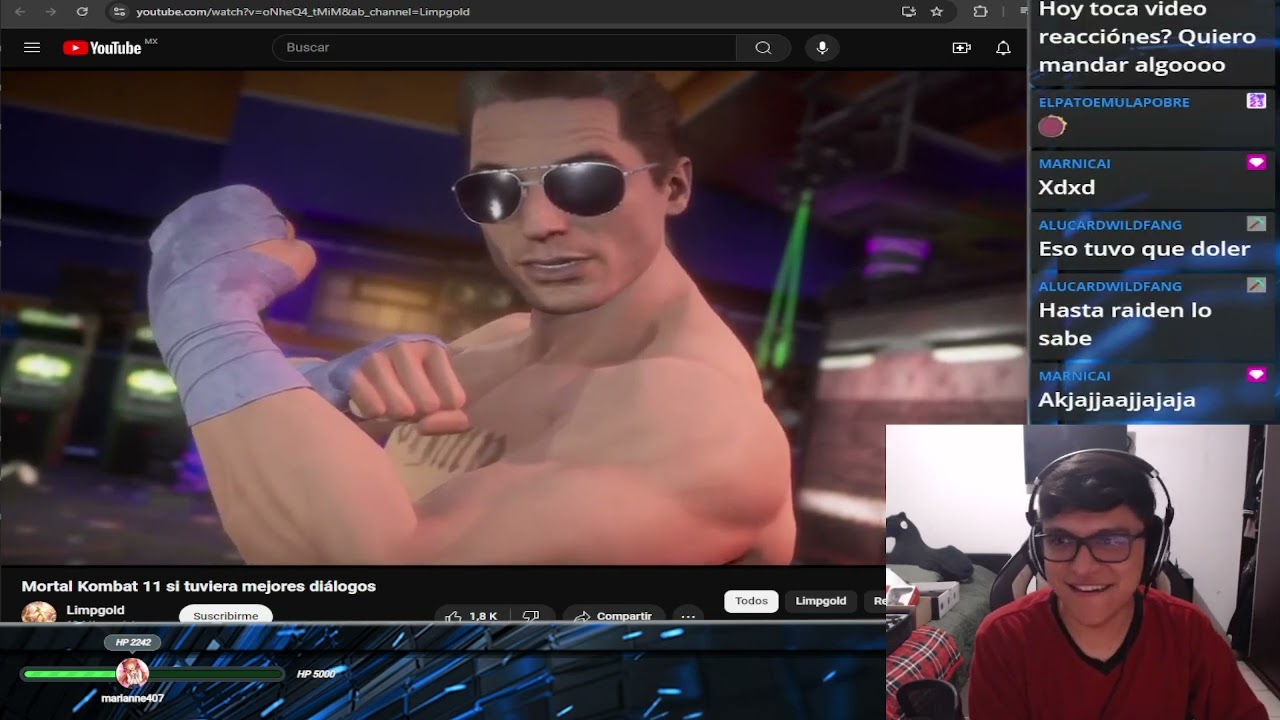Focus the Buscar search field

pyautogui.click(x=505, y=47)
